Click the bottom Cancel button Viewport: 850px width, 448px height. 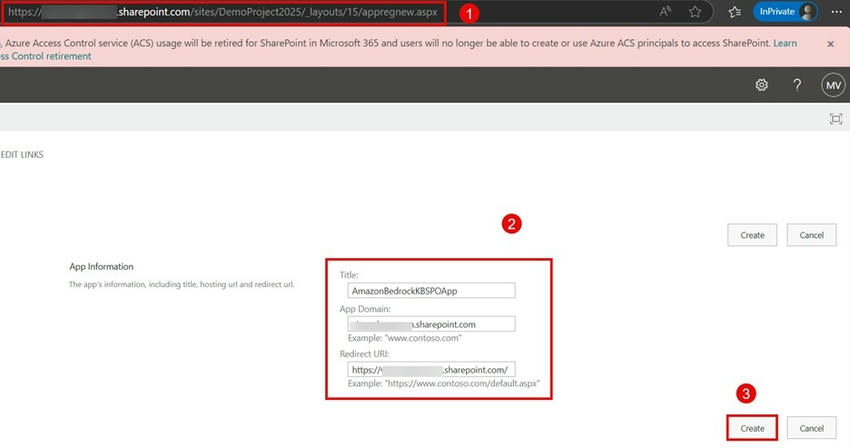click(x=812, y=428)
